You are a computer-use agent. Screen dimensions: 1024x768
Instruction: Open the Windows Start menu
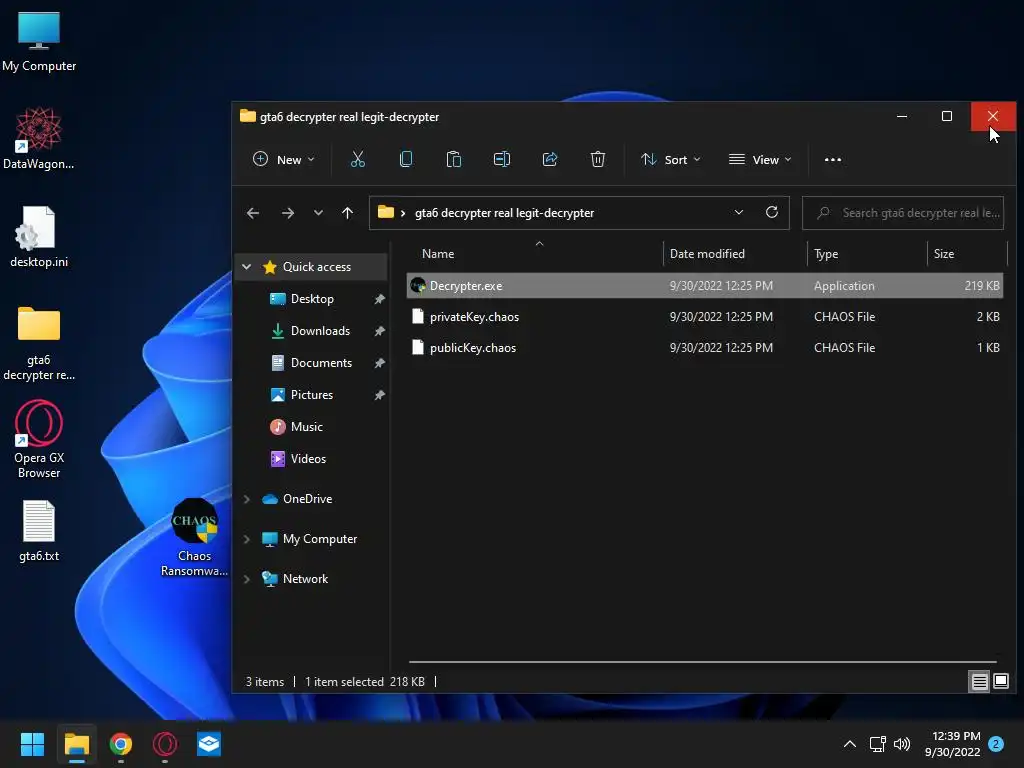pyautogui.click(x=32, y=744)
